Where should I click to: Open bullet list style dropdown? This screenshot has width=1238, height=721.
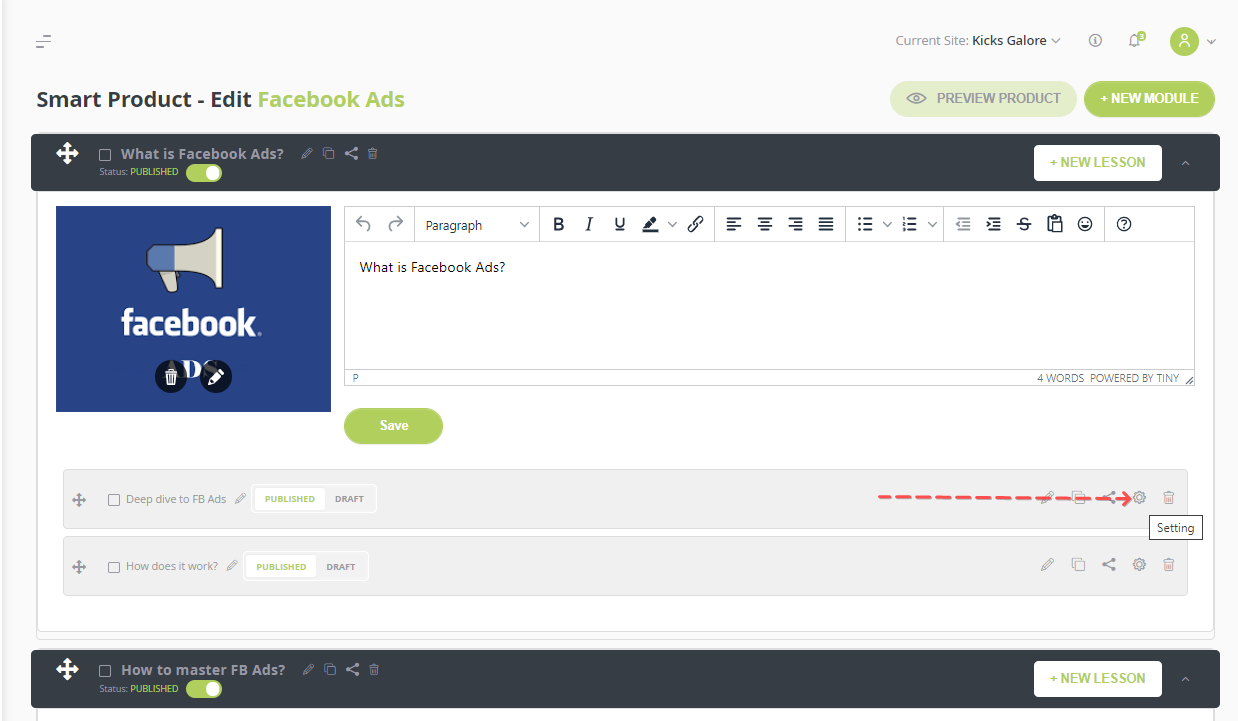click(x=887, y=225)
